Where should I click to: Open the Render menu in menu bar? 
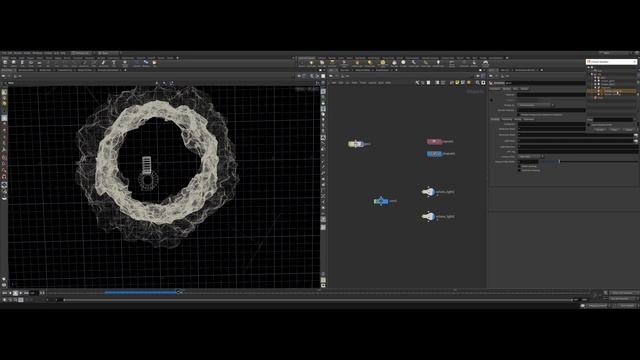pyautogui.click(x=18, y=53)
